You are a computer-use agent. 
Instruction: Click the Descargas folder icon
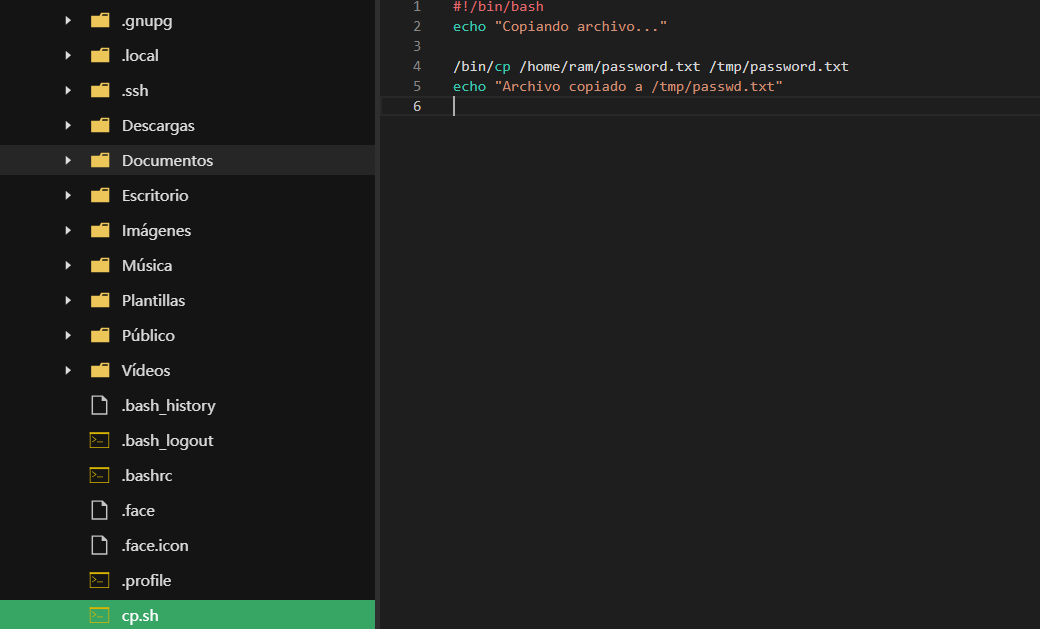[100, 125]
